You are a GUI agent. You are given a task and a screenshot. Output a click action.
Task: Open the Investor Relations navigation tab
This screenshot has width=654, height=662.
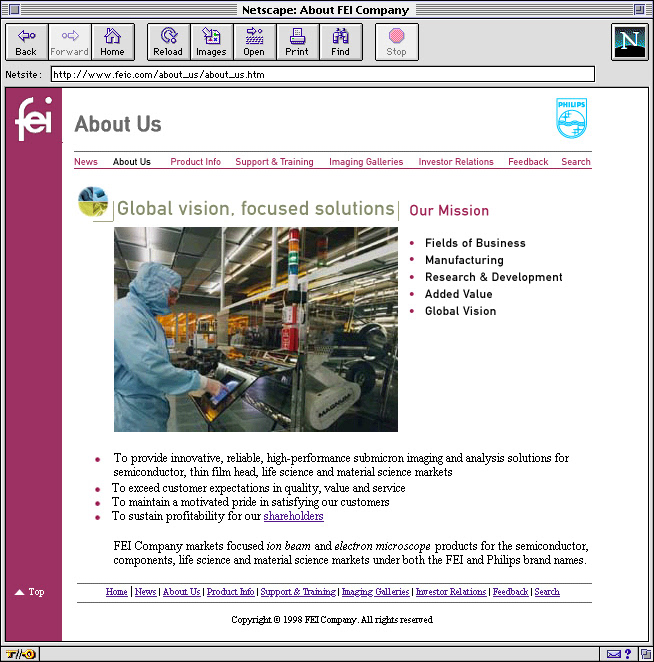click(x=456, y=162)
